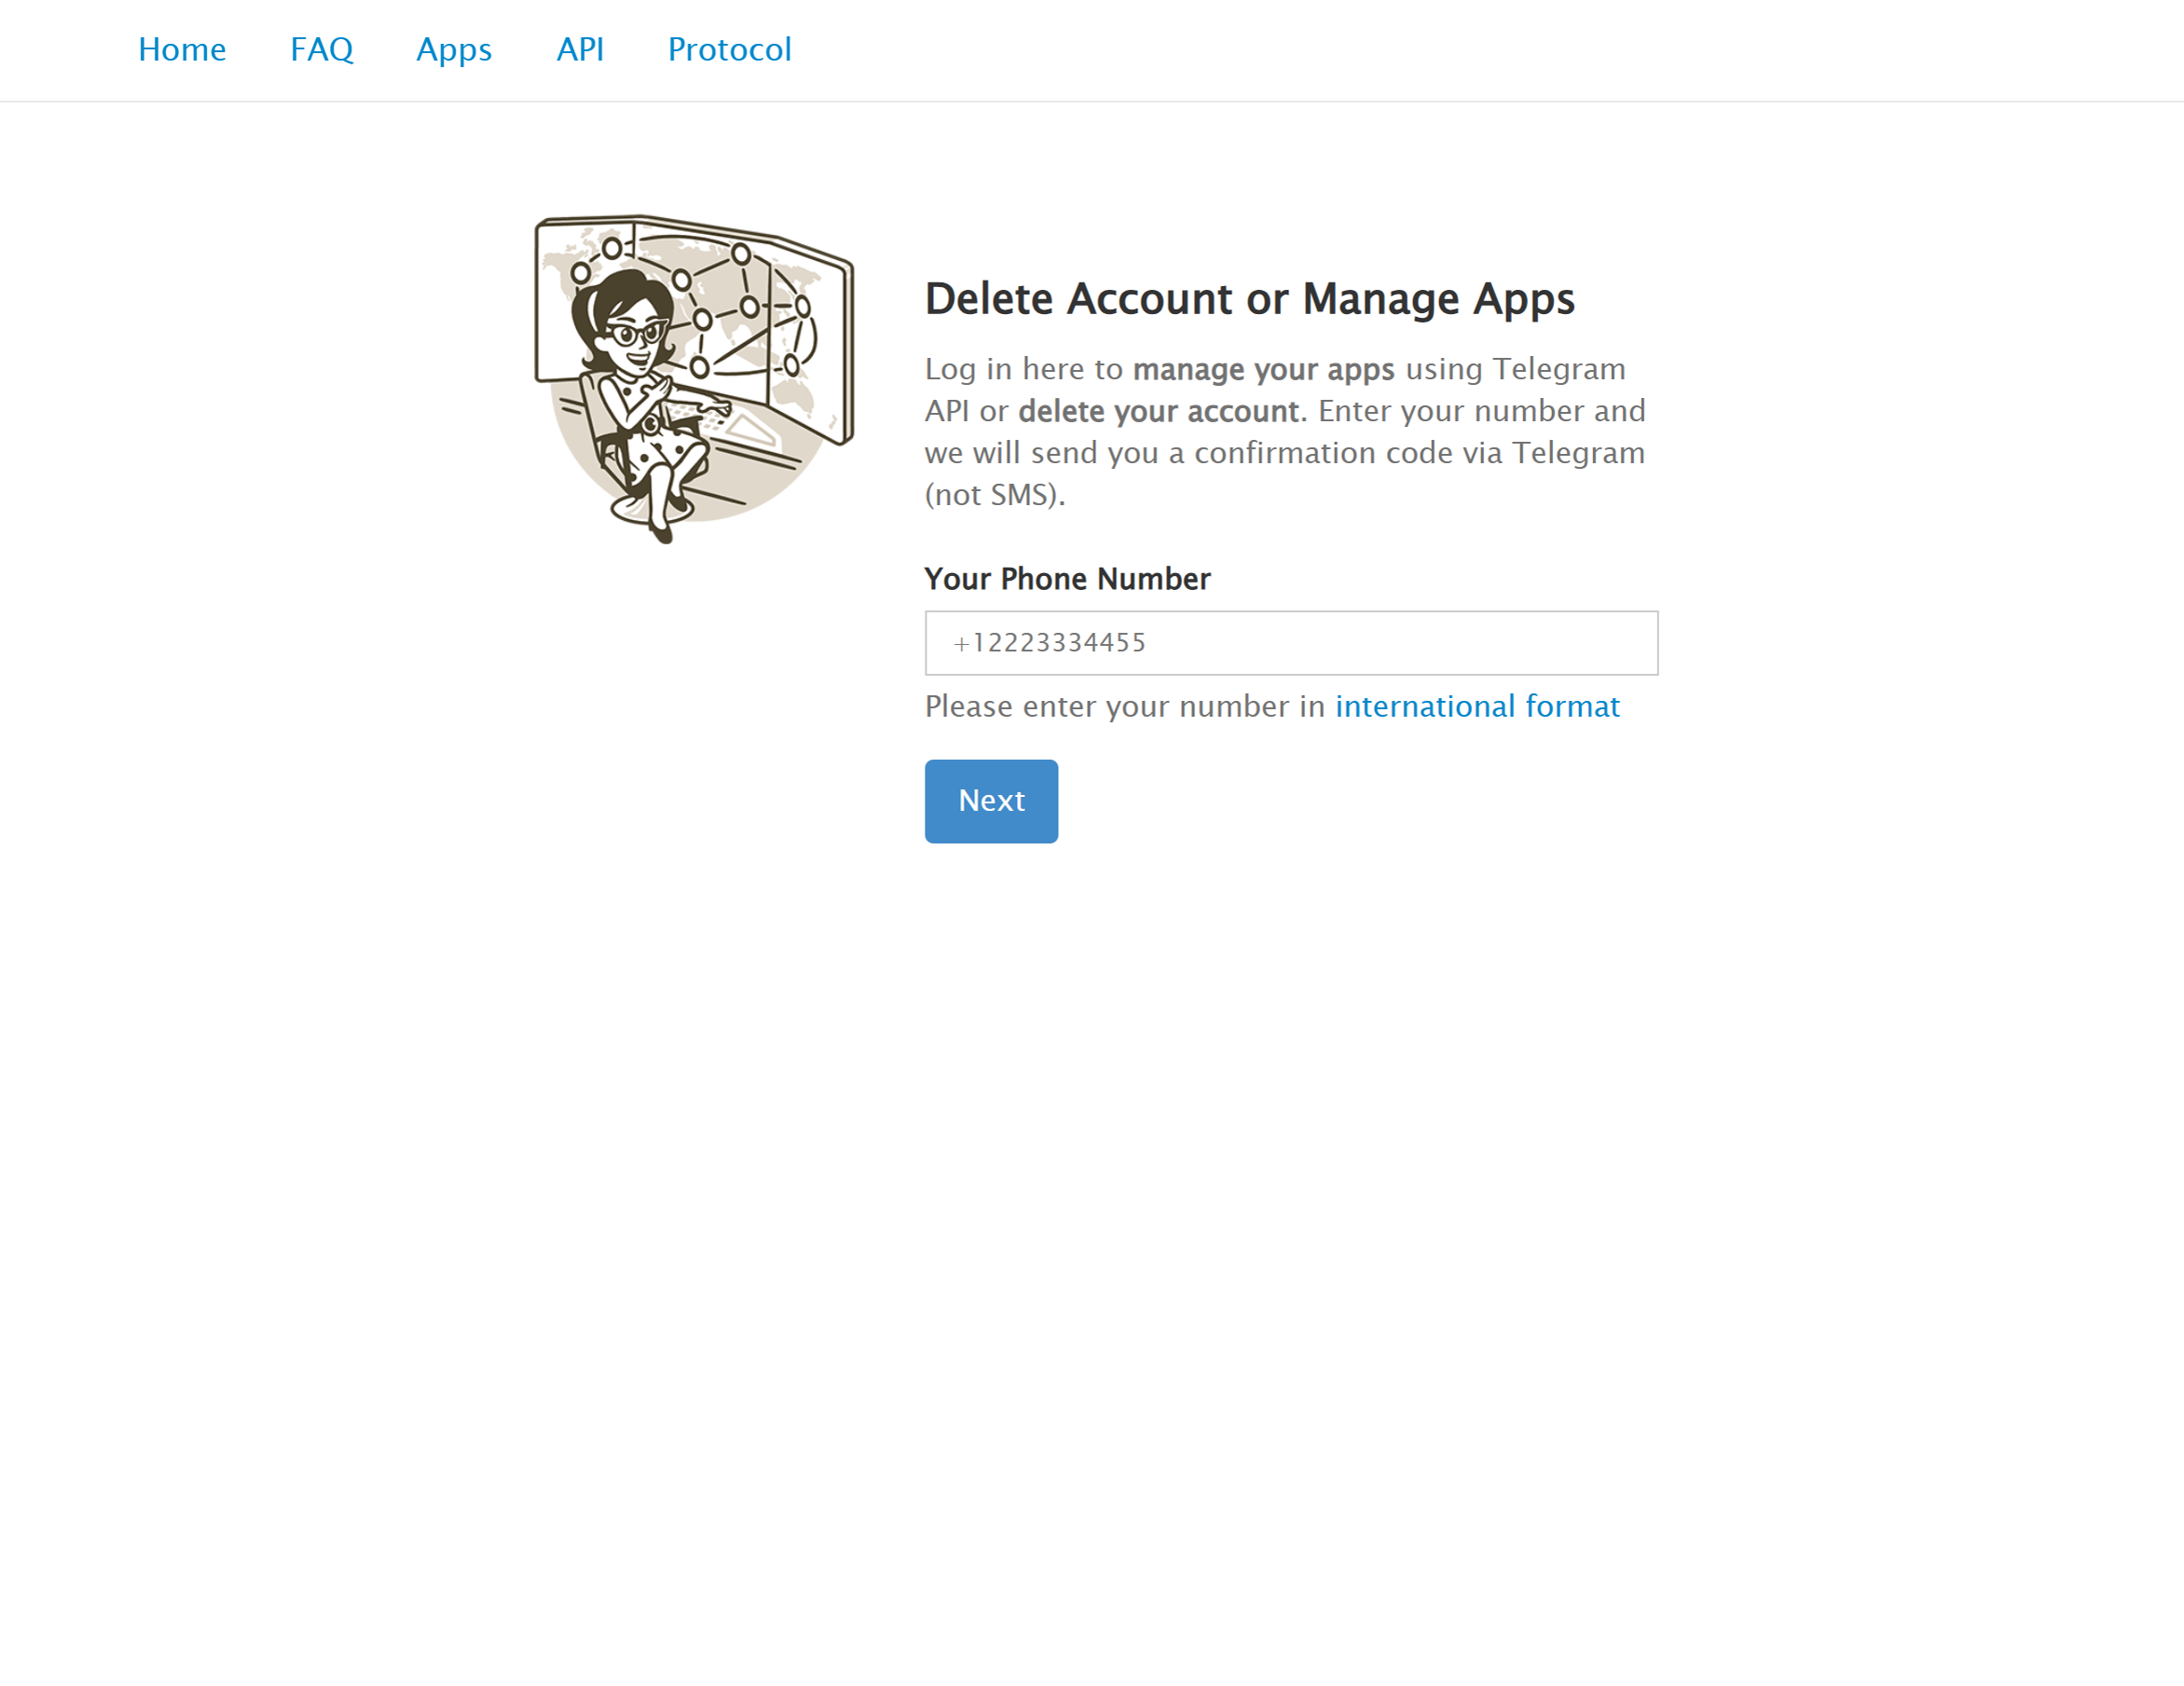Click the Your Phone Number label
This screenshot has height=1686, width=2184.
coord(1067,579)
